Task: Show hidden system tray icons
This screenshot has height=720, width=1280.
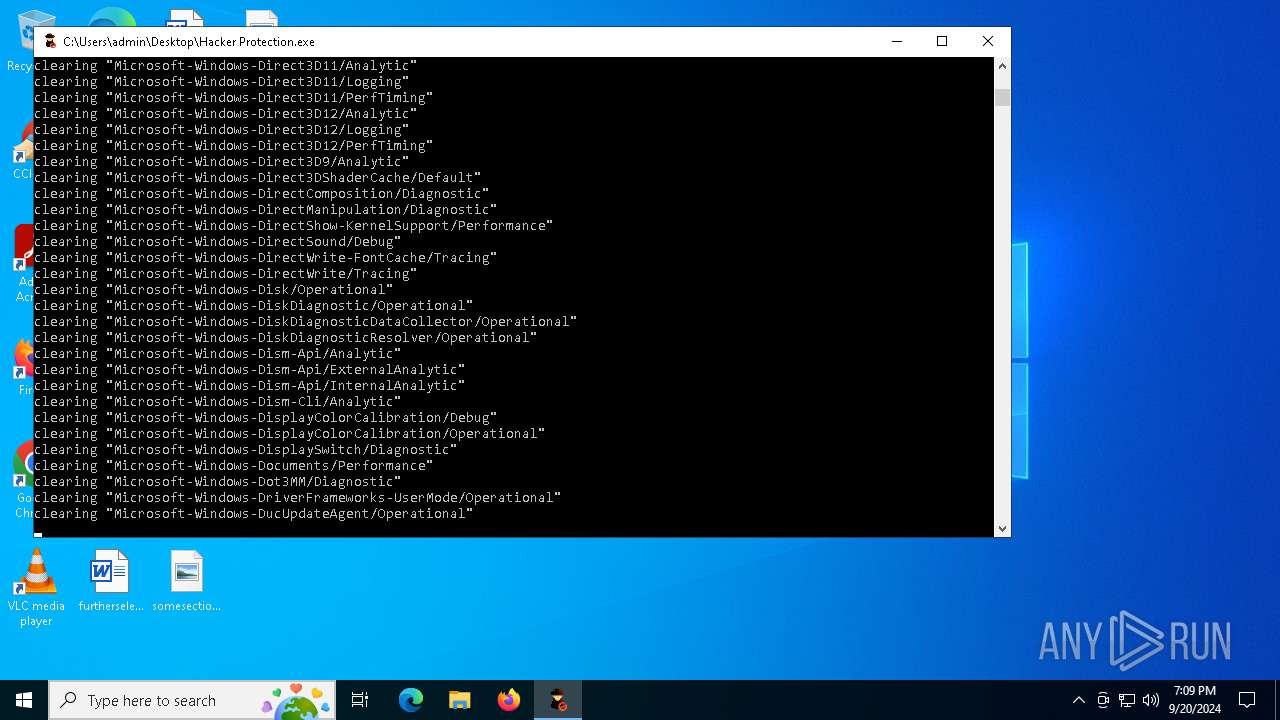Action: pos(1078,700)
